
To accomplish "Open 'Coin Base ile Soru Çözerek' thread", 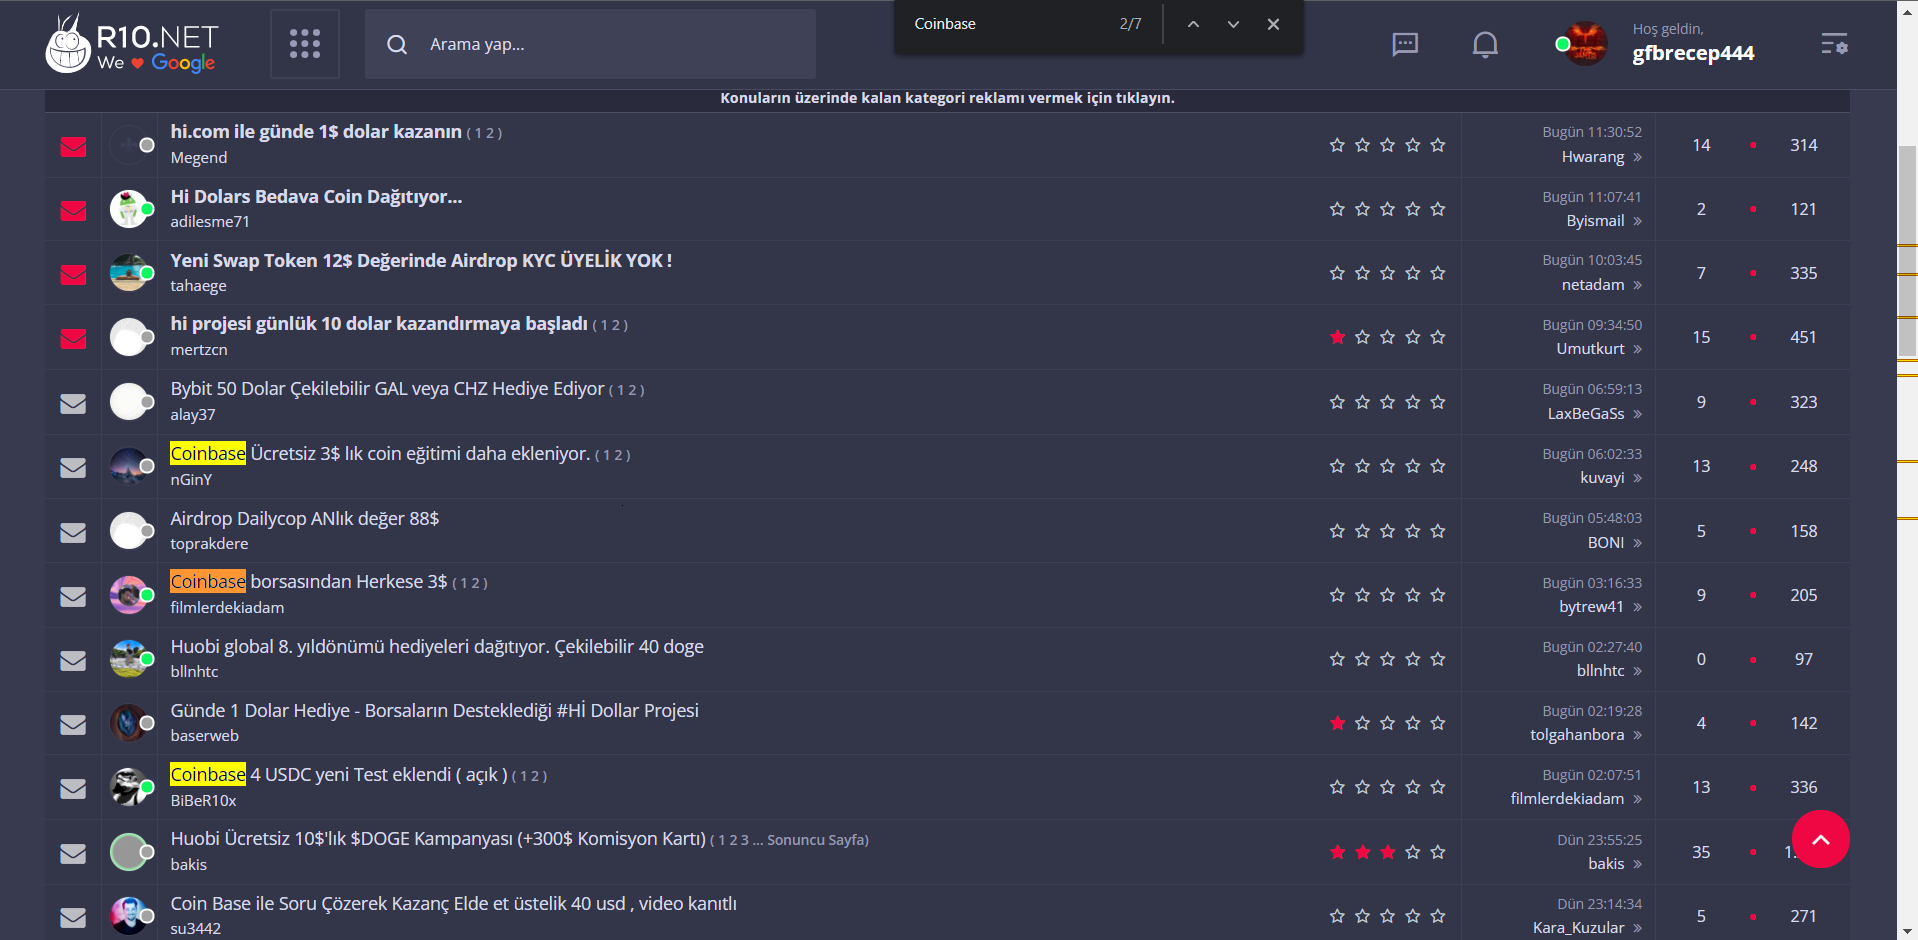I will [x=453, y=904].
